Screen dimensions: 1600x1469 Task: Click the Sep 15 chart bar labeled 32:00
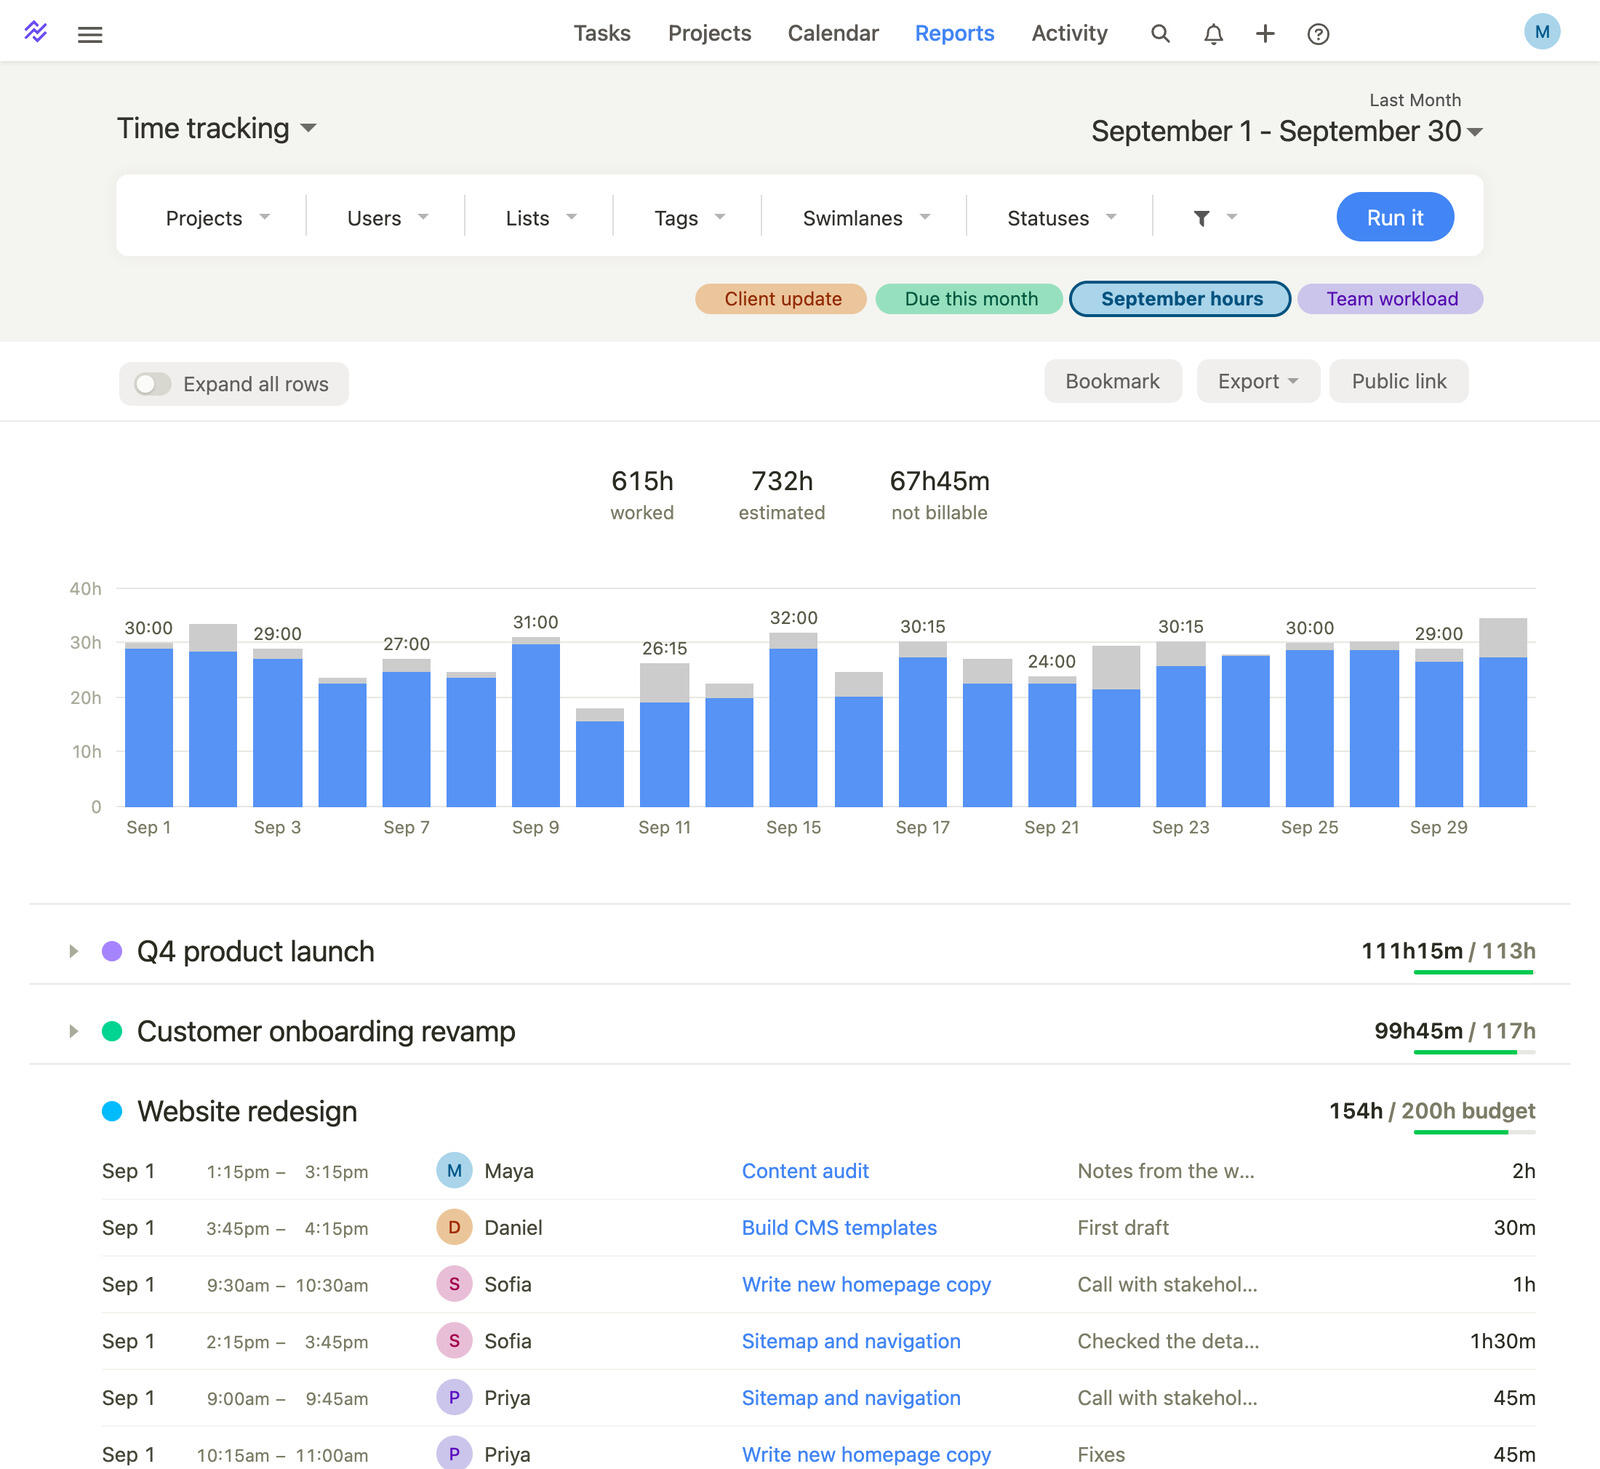tap(794, 720)
